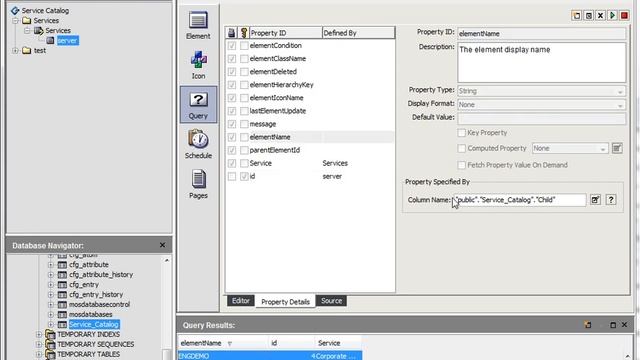Close the Database Navigator panel
Screen dimensions: 640x360
(x=162, y=245)
